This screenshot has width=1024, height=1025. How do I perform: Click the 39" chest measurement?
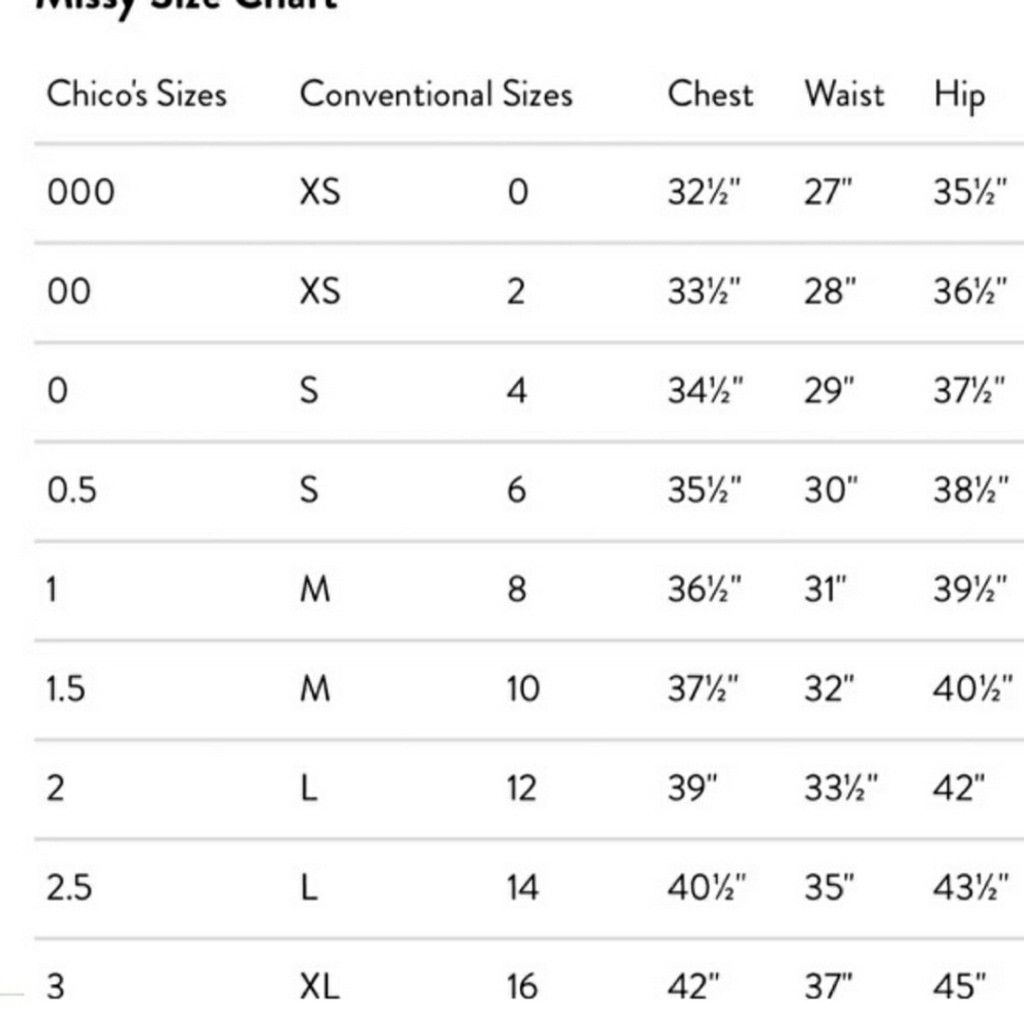[x=692, y=788]
